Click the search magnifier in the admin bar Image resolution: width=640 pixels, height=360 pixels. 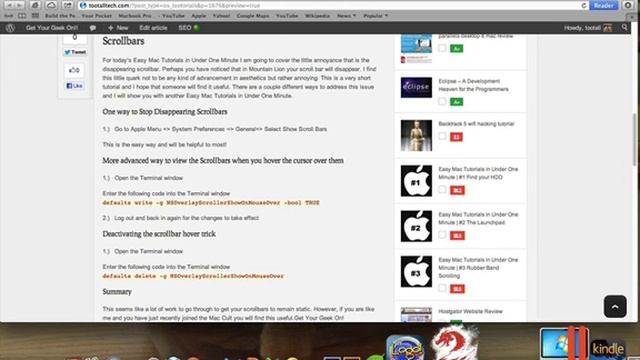624,27
